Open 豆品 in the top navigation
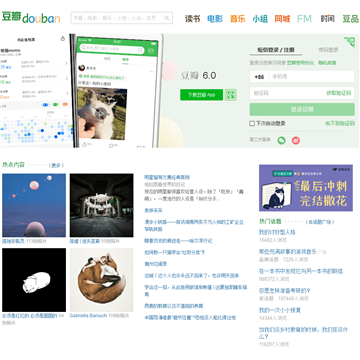The width and height of the screenshot is (360, 360). click(x=350, y=19)
